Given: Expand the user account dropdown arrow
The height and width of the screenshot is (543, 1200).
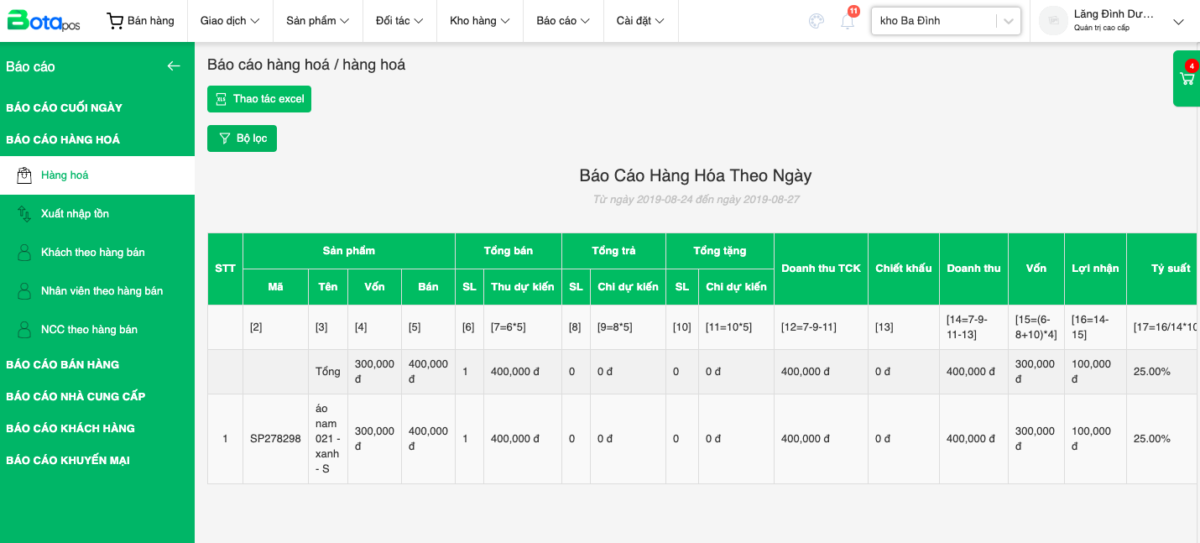Looking at the screenshot, I should coord(1178,21).
